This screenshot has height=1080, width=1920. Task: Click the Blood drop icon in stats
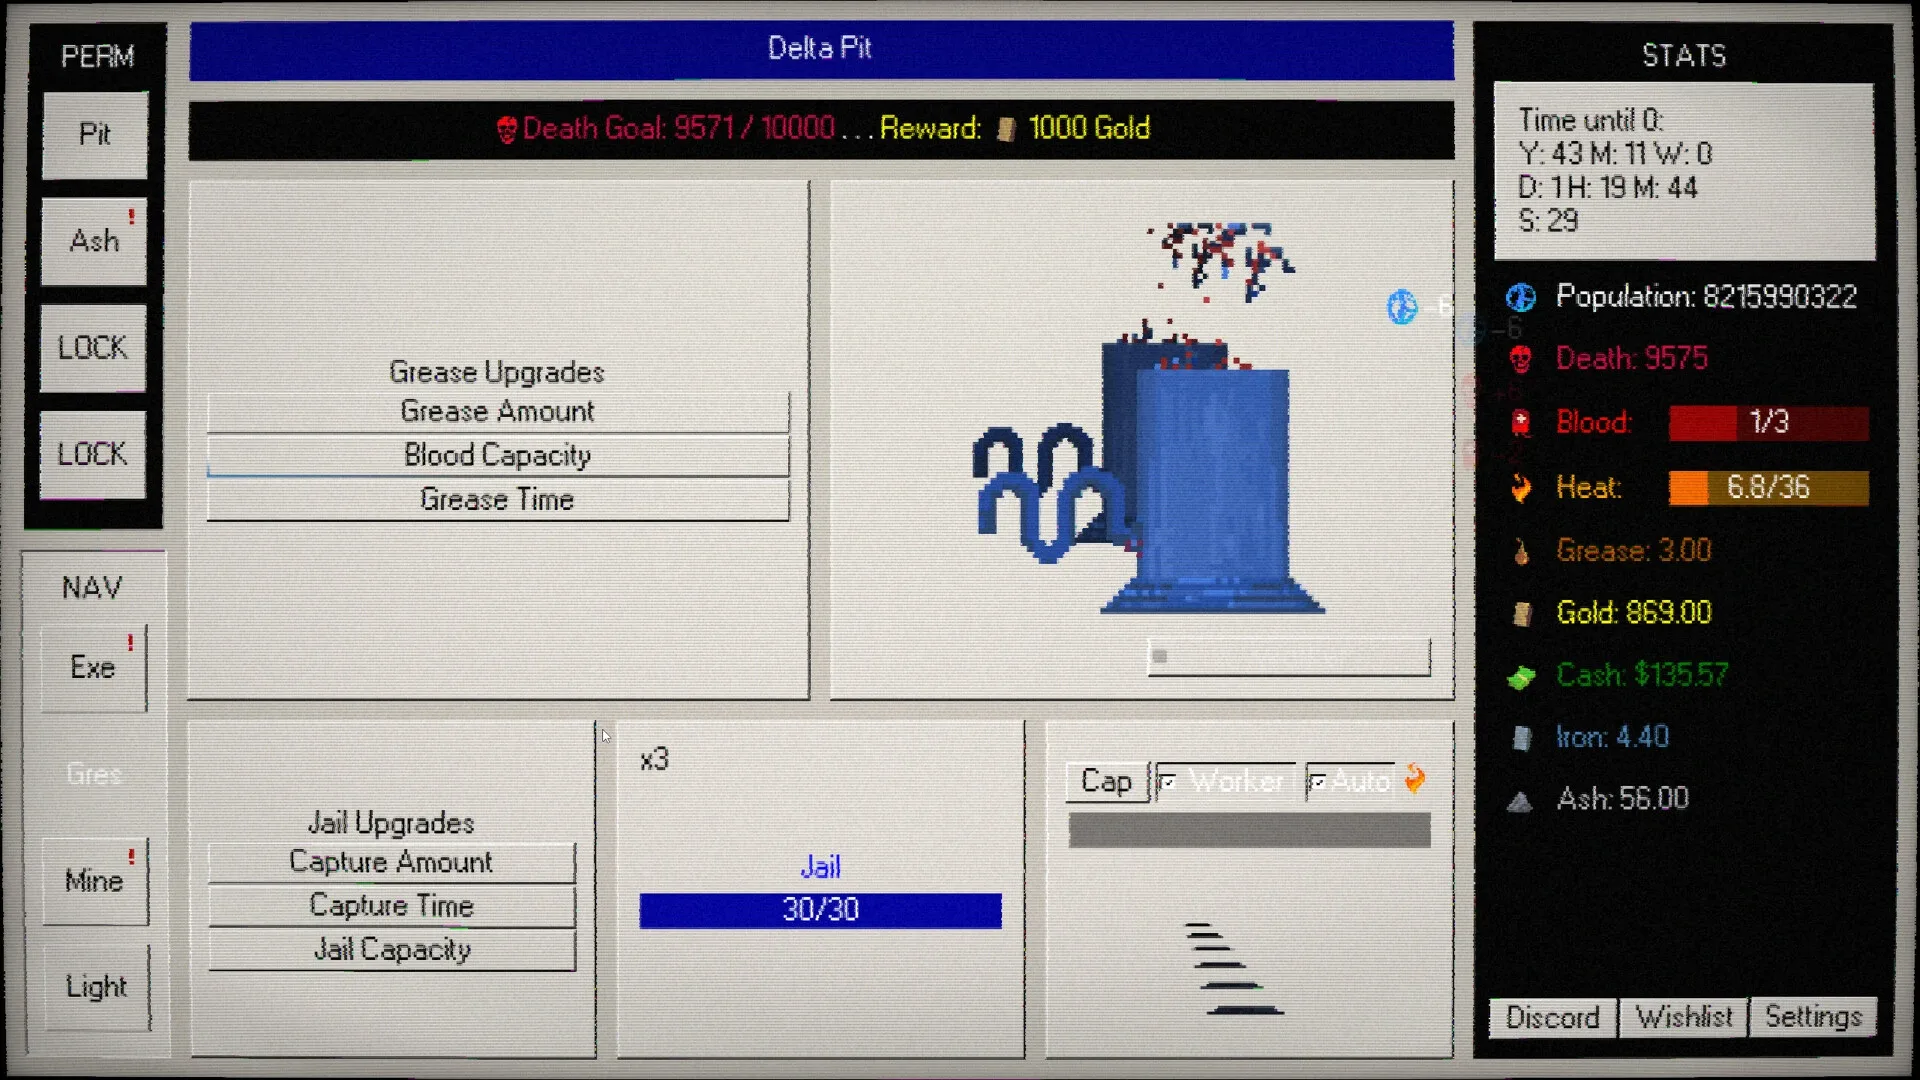pyautogui.click(x=1520, y=422)
